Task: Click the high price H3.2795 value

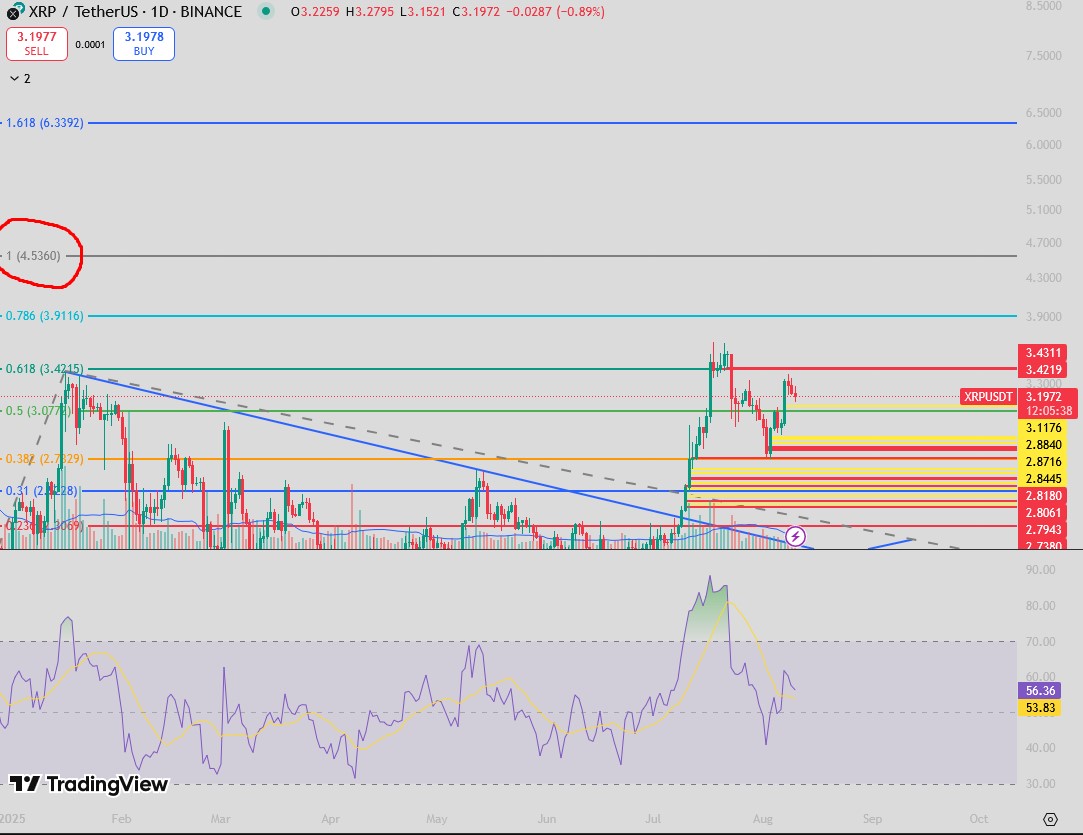Action: [369, 12]
